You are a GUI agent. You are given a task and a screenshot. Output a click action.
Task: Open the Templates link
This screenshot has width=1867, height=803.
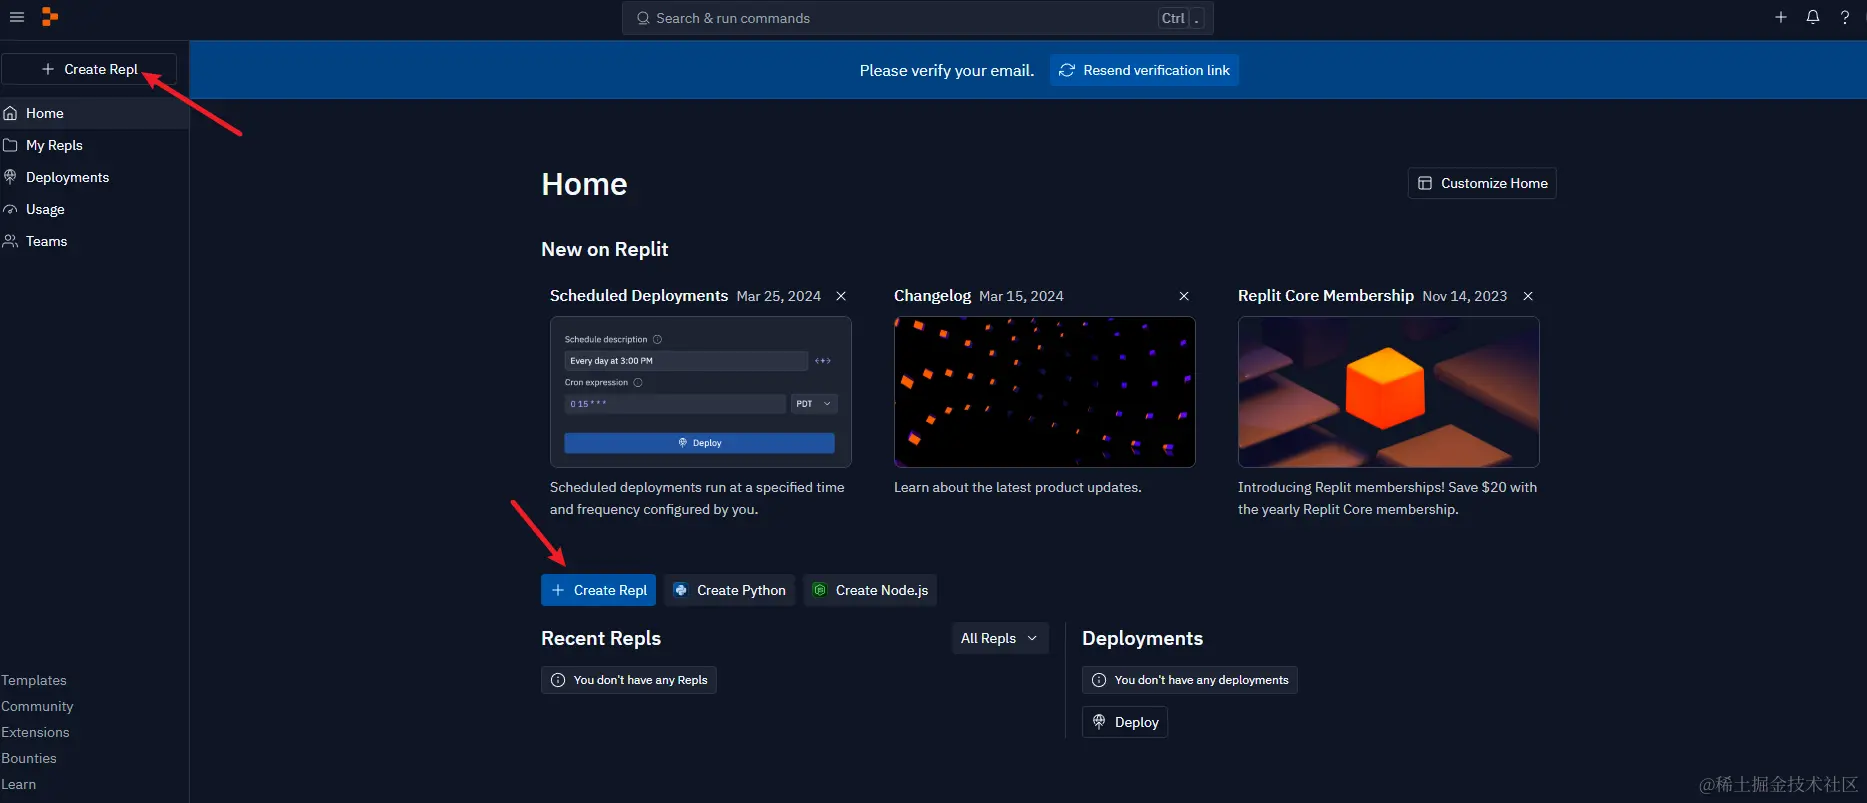click(34, 680)
